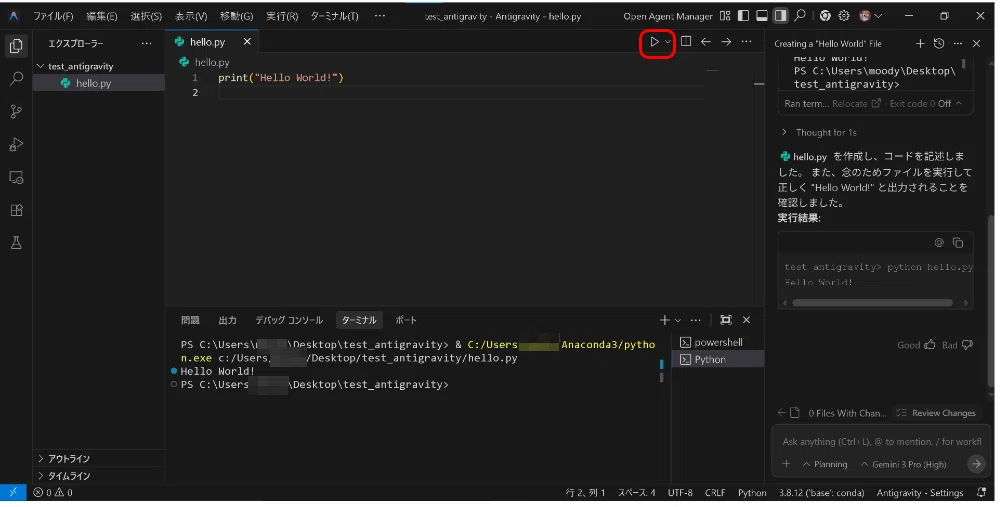Create a new terminal with the plus icon

click(665, 320)
